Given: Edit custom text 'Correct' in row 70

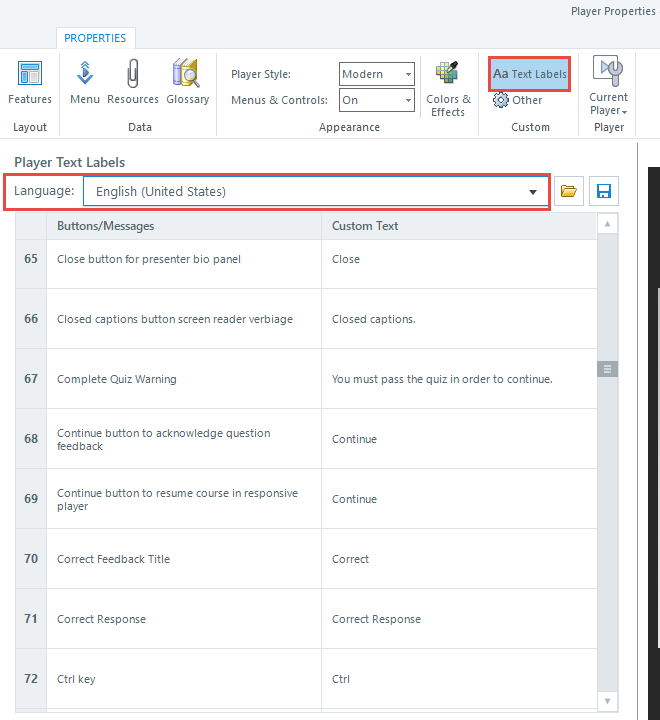Looking at the screenshot, I should (459, 559).
